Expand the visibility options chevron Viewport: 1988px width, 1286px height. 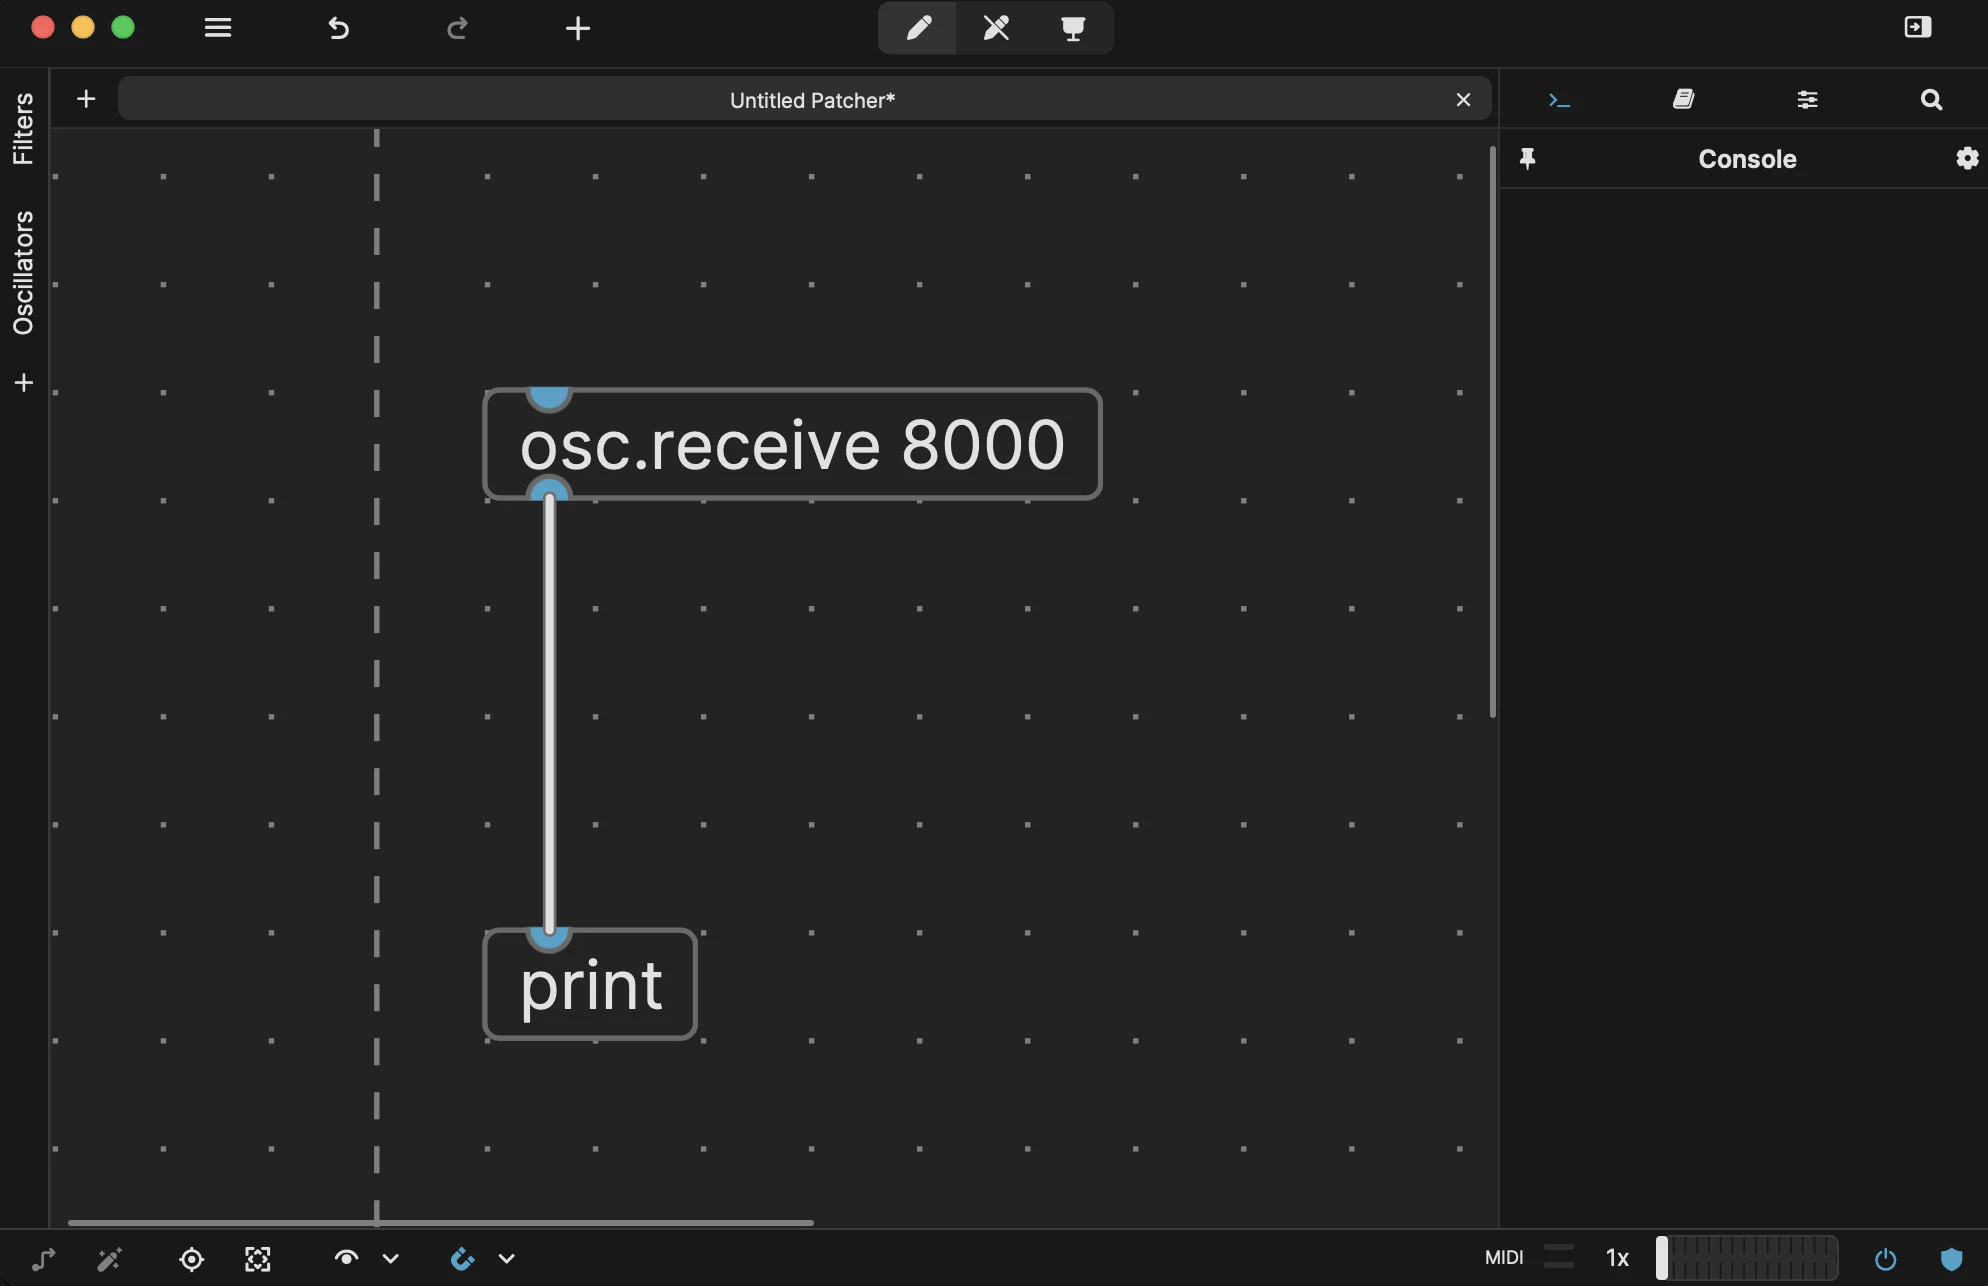point(391,1259)
